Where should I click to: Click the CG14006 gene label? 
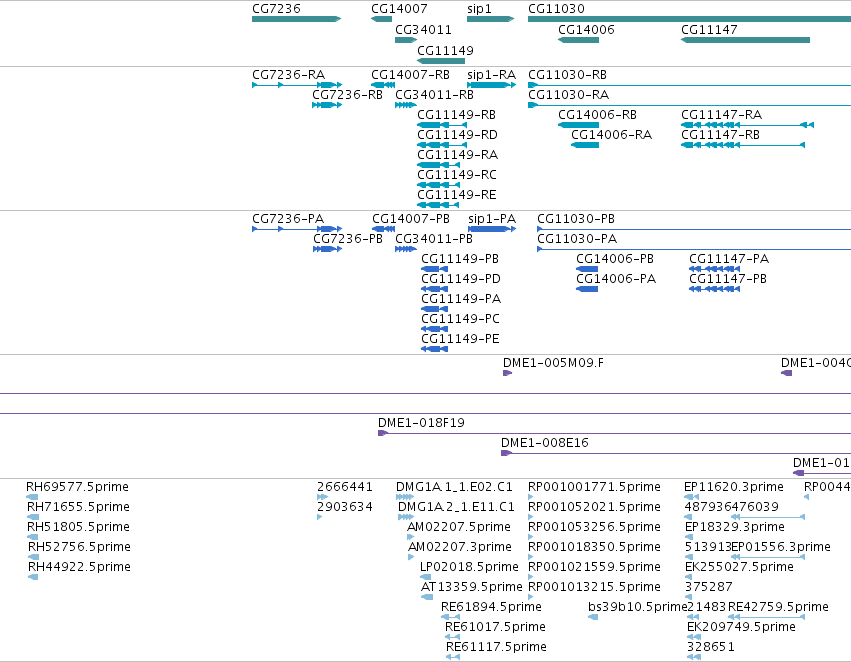pyautogui.click(x=586, y=30)
